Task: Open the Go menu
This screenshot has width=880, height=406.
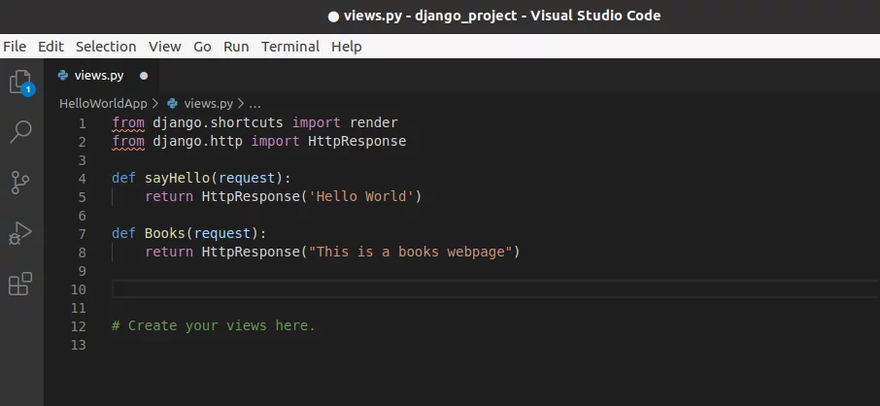Action: 202,47
